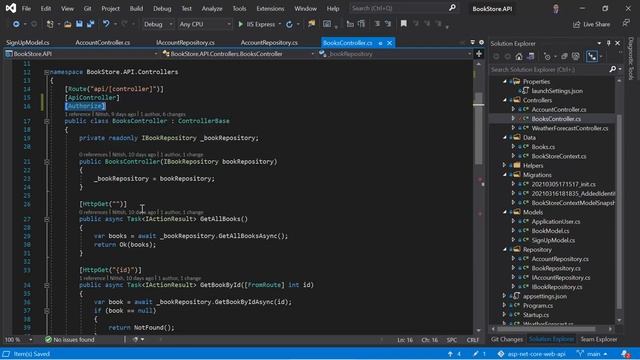The width and height of the screenshot is (640, 360).
Task: Undo the last edit via toolbar
Action: click(x=106, y=24)
